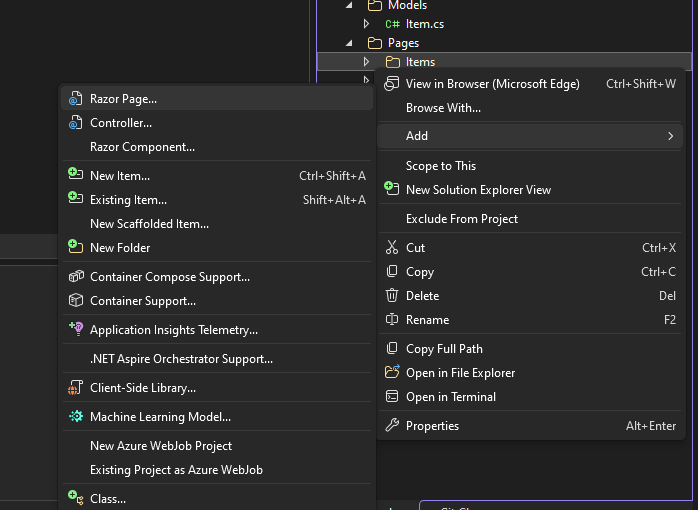Click the Razor Page file icon
This screenshot has height=510, width=698.
point(76,98)
